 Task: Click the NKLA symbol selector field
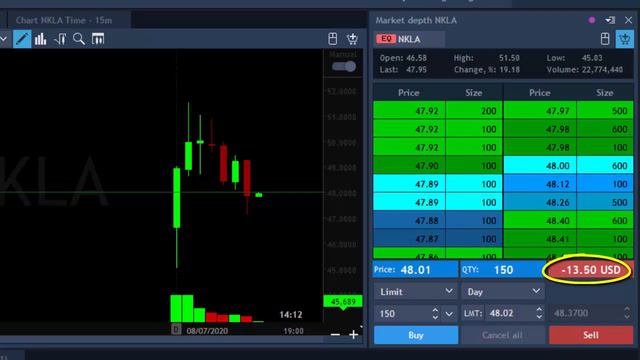click(x=410, y=39)
